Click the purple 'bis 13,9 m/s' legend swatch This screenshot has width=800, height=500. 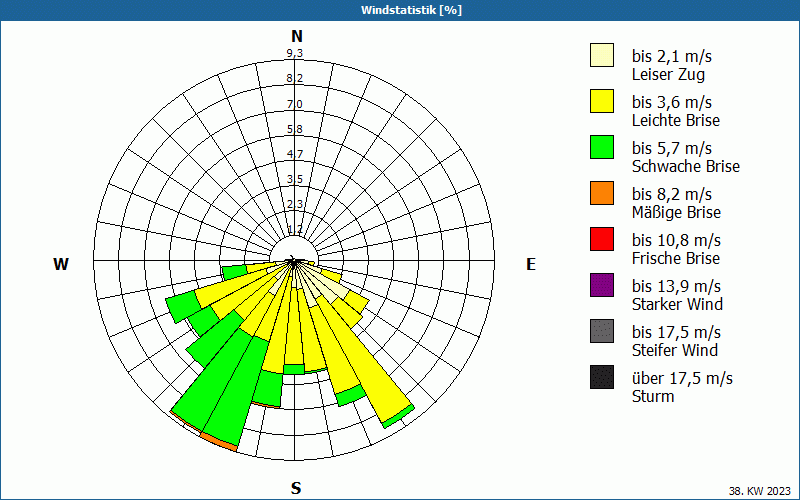(x=602, y=285)
